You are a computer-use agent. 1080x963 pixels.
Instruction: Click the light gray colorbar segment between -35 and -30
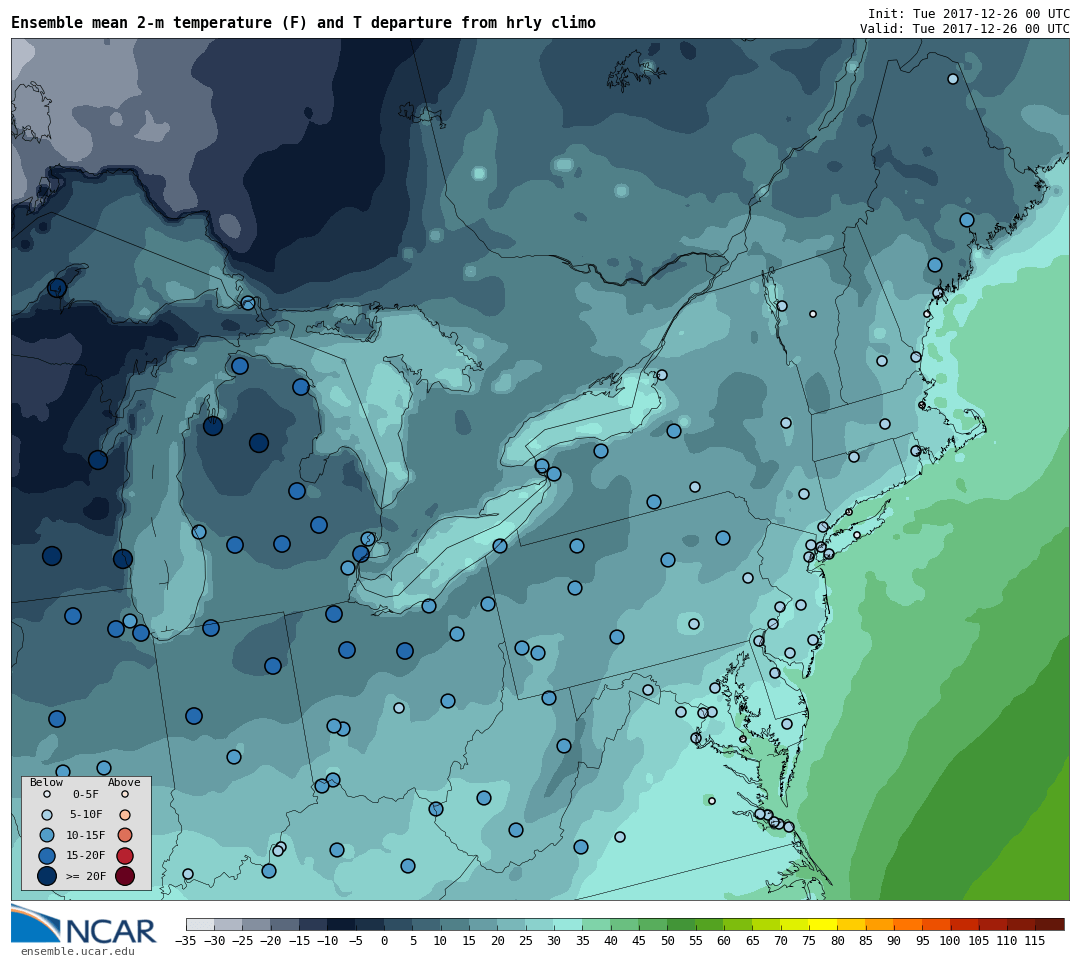(200, 924)
